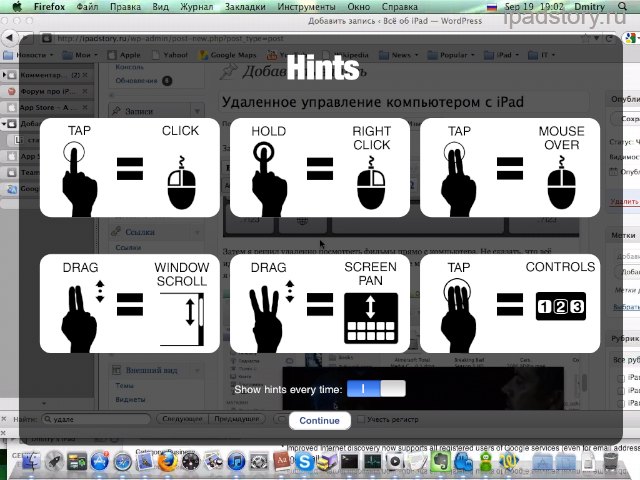
Task: Close the Комментар. tab in the sidebar
Action: (x=85, y=75)
